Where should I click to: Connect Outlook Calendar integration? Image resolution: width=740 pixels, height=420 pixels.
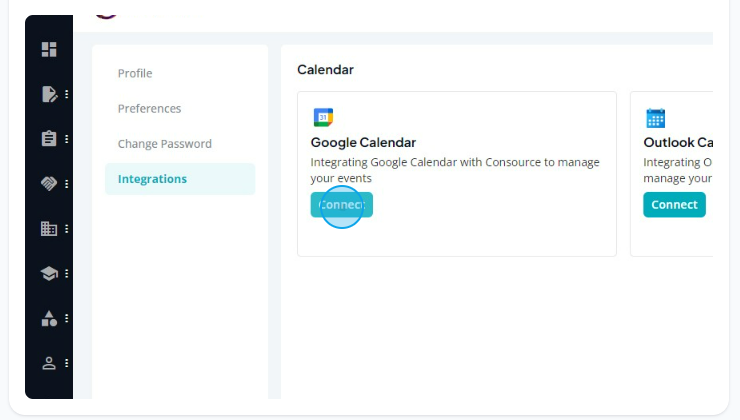point(674,205)
